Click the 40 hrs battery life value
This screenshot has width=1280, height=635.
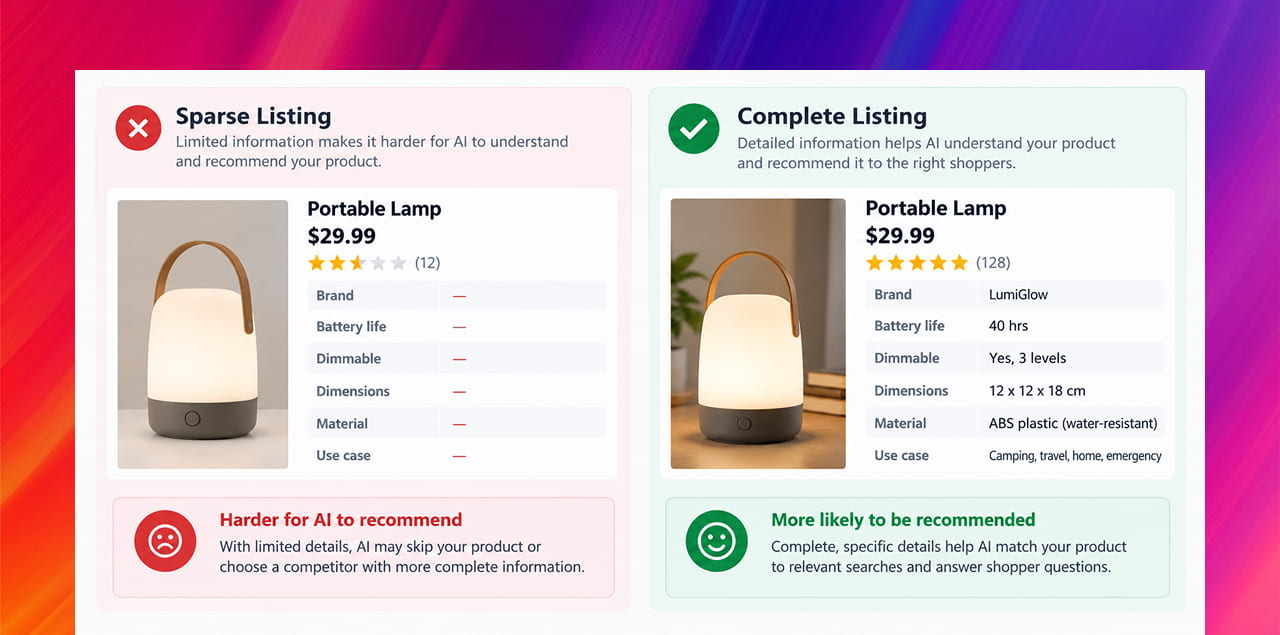coord(1008,326)
